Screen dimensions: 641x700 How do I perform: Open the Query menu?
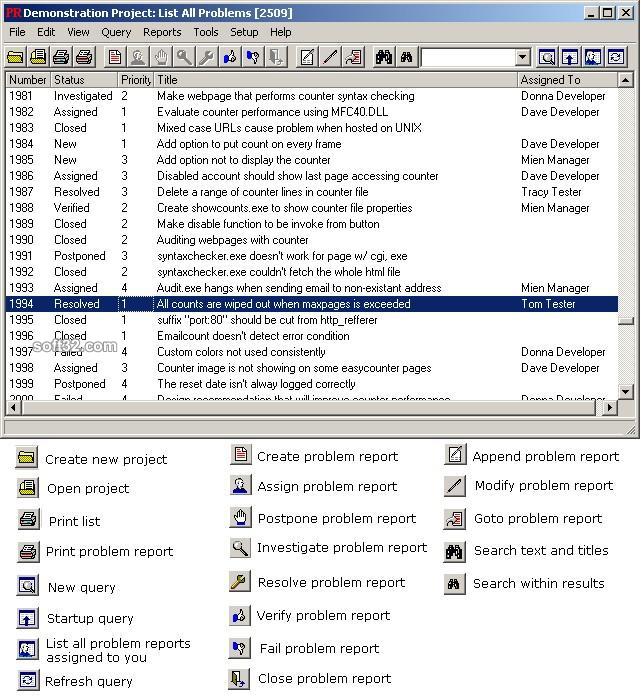tap(116, 32)
